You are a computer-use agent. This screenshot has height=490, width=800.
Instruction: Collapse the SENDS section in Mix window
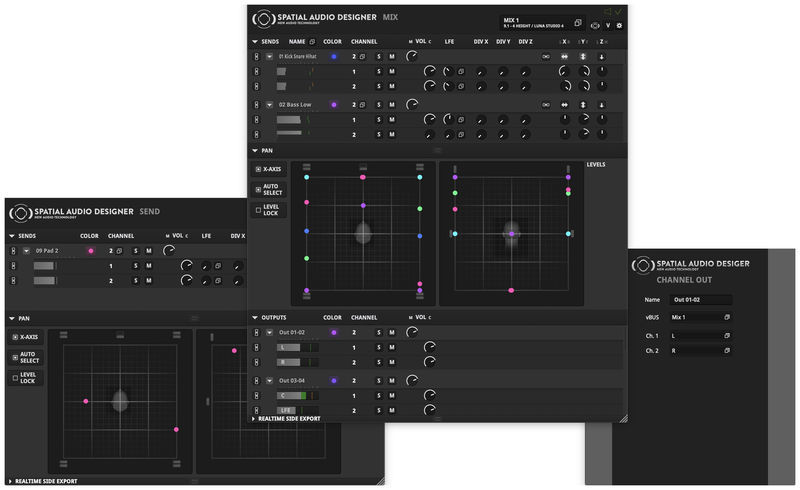point(255,41)
